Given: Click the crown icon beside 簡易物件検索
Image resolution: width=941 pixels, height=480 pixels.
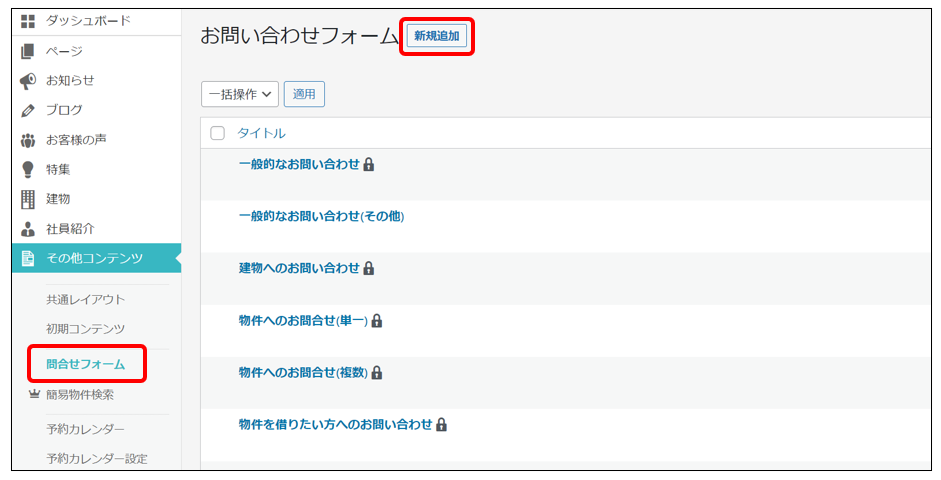Looking at the screenshot, I should pos(33,395).
